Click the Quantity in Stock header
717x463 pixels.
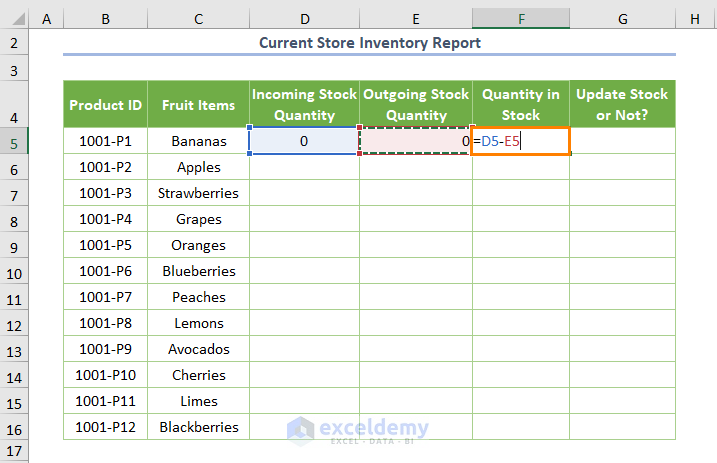(521, 104)
